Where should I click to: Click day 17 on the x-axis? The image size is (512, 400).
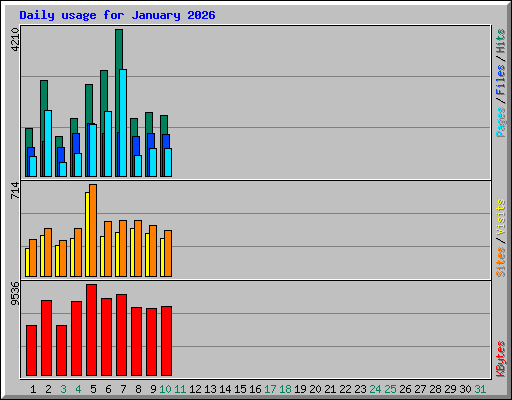point(270,389)
